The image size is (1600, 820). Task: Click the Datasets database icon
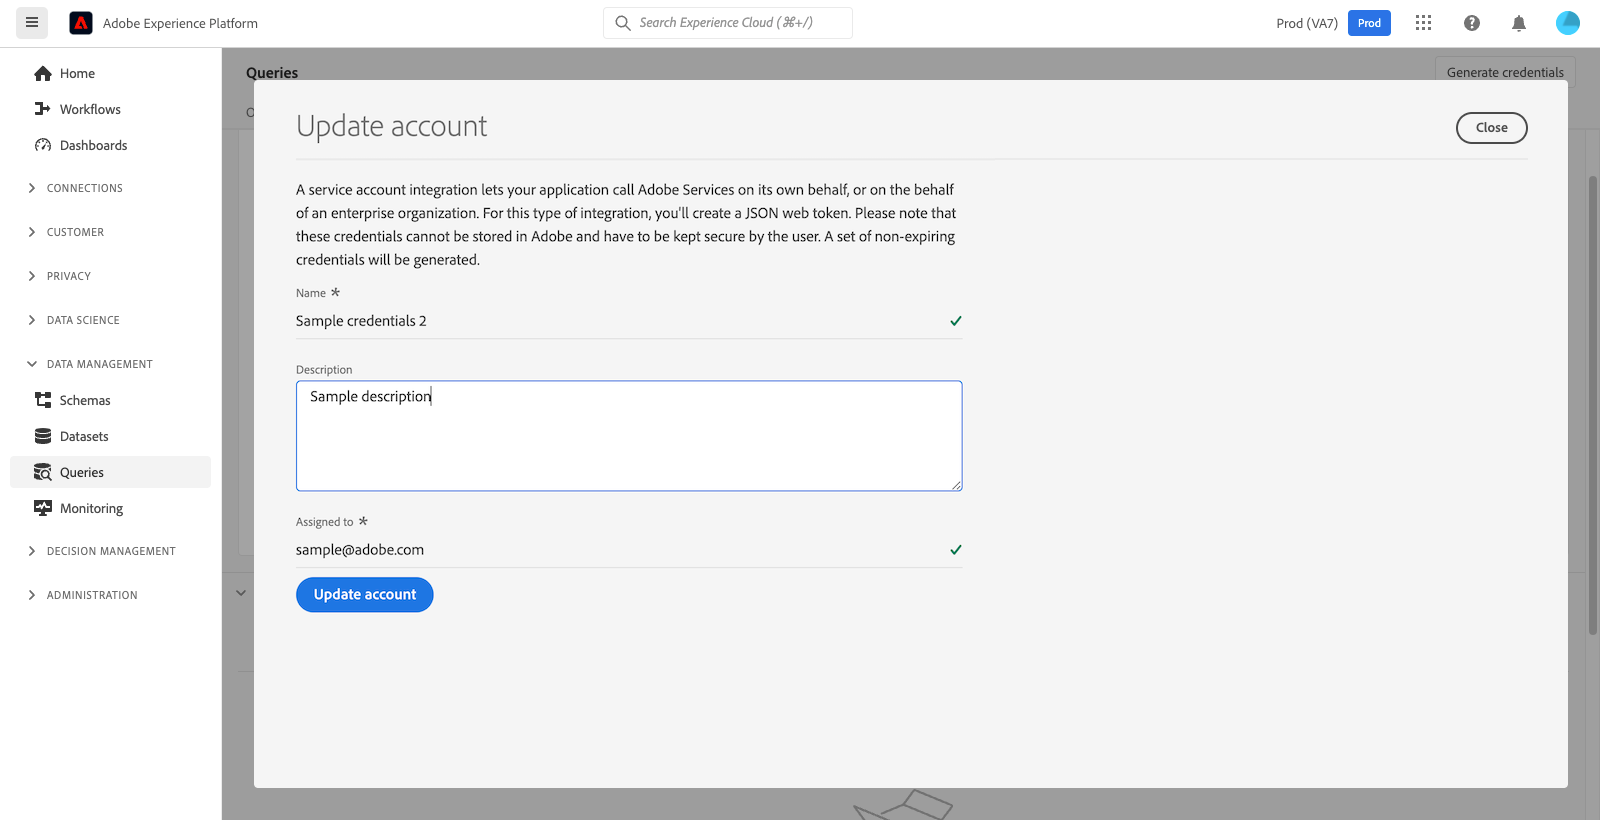[x=43, y=436]
